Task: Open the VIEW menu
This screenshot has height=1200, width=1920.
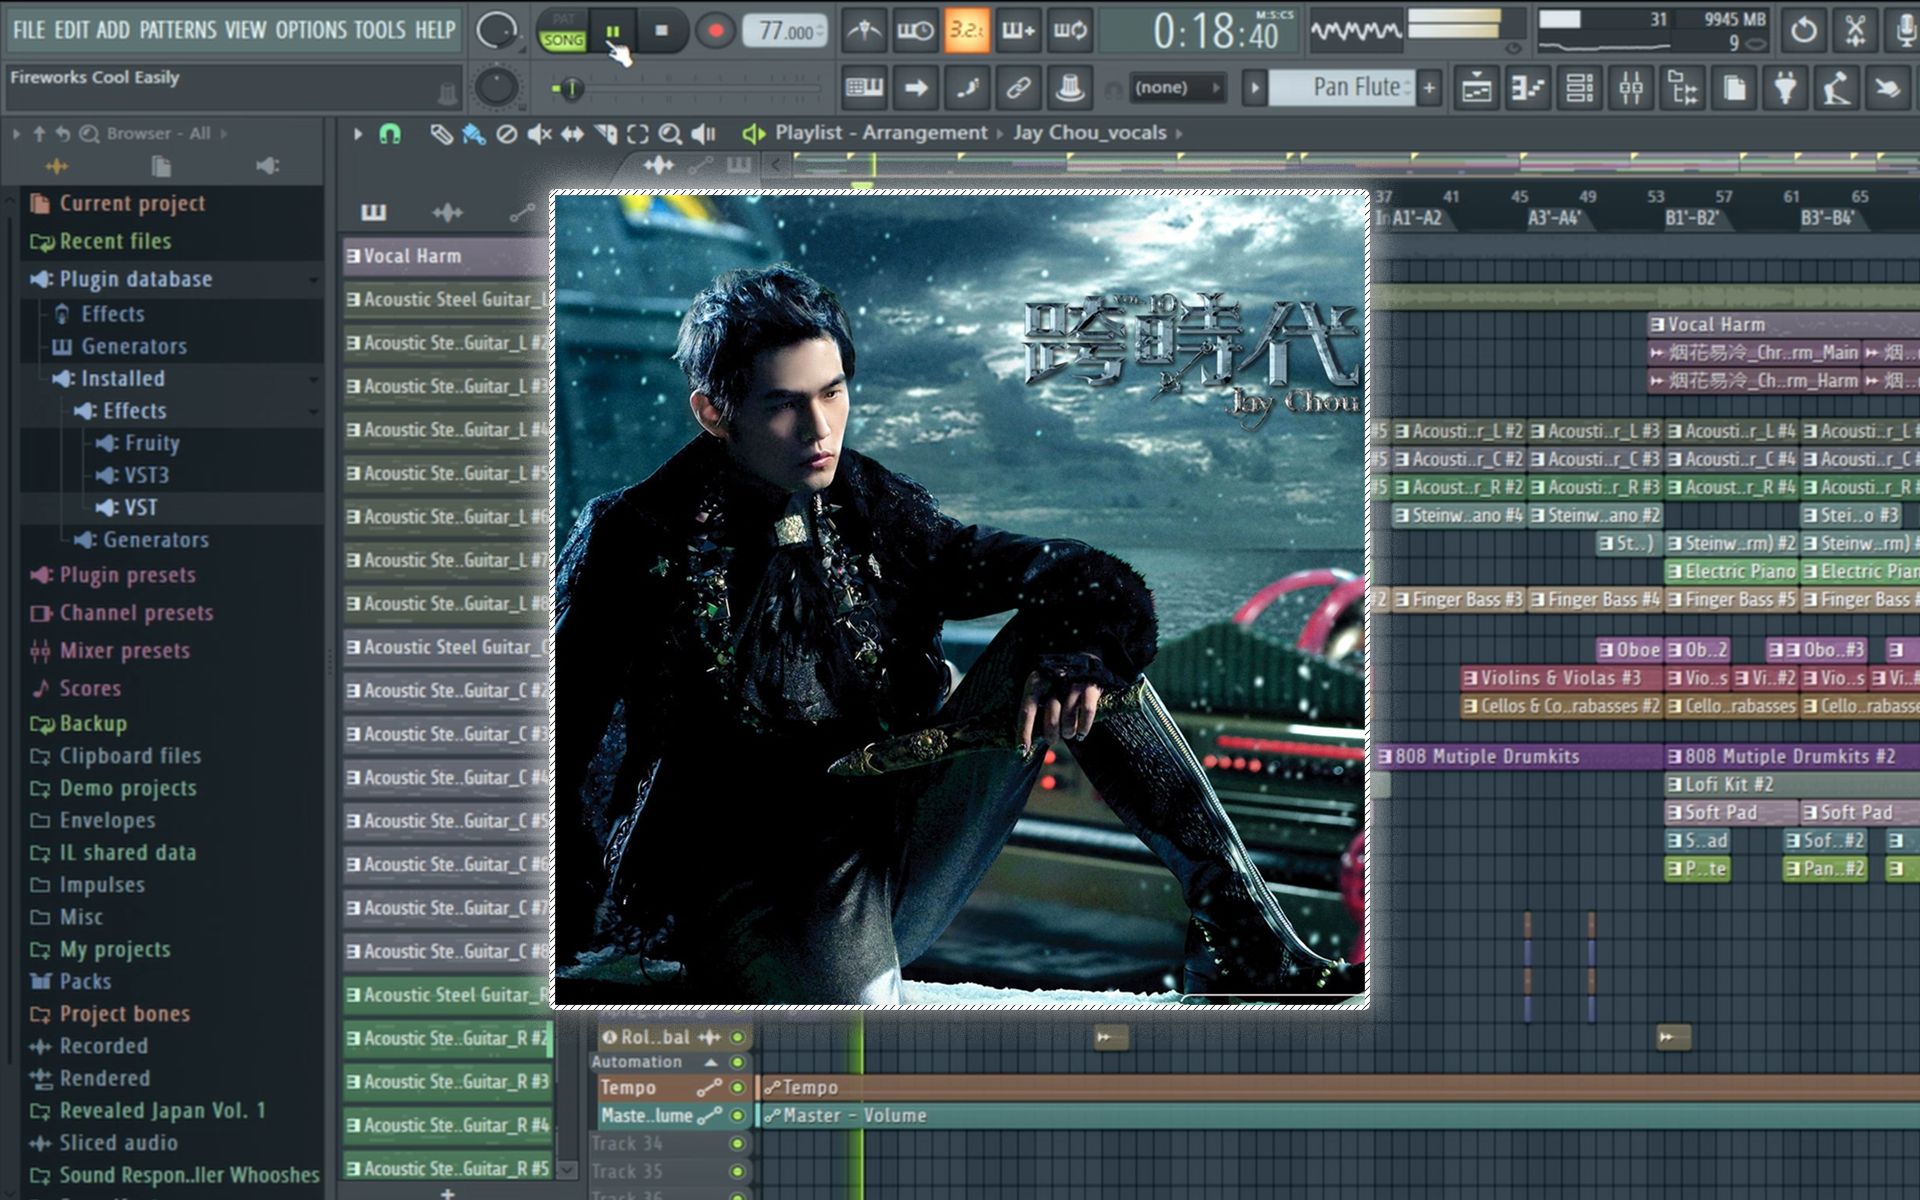Action: pyautogui.click(x=245, y=30)
